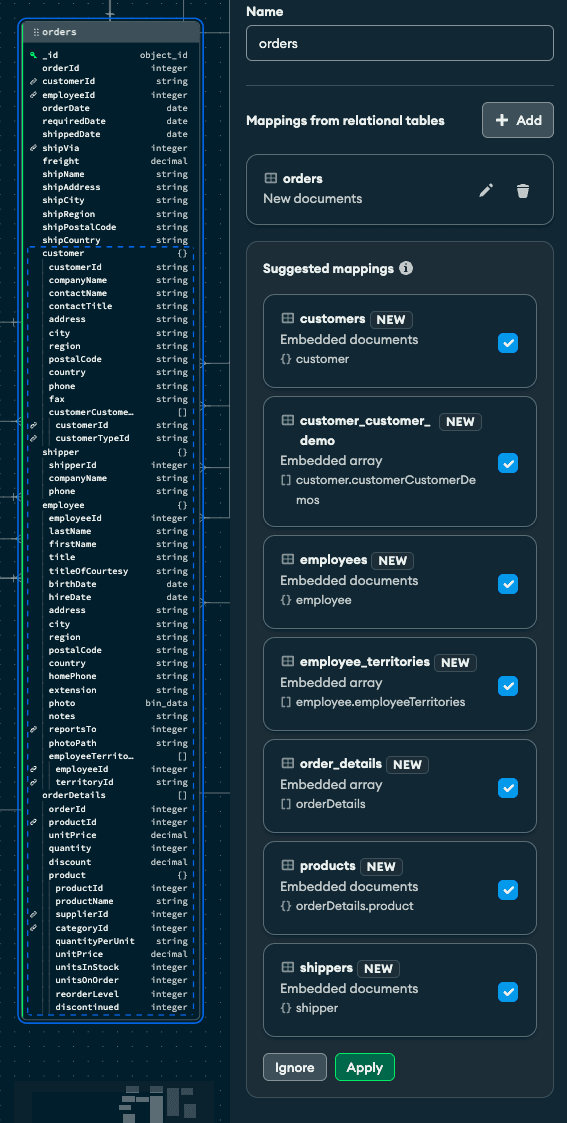Select the customerTypeId field row
Viewport: 567px width, 1123px height.
coord(111,438)
